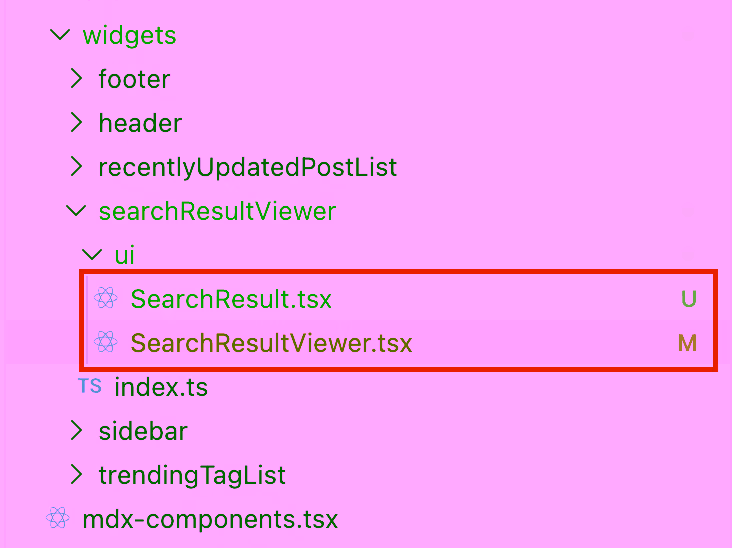The image size is (732, 548).
Task: Open the index.ts file
Action: (x=161, y=387)
